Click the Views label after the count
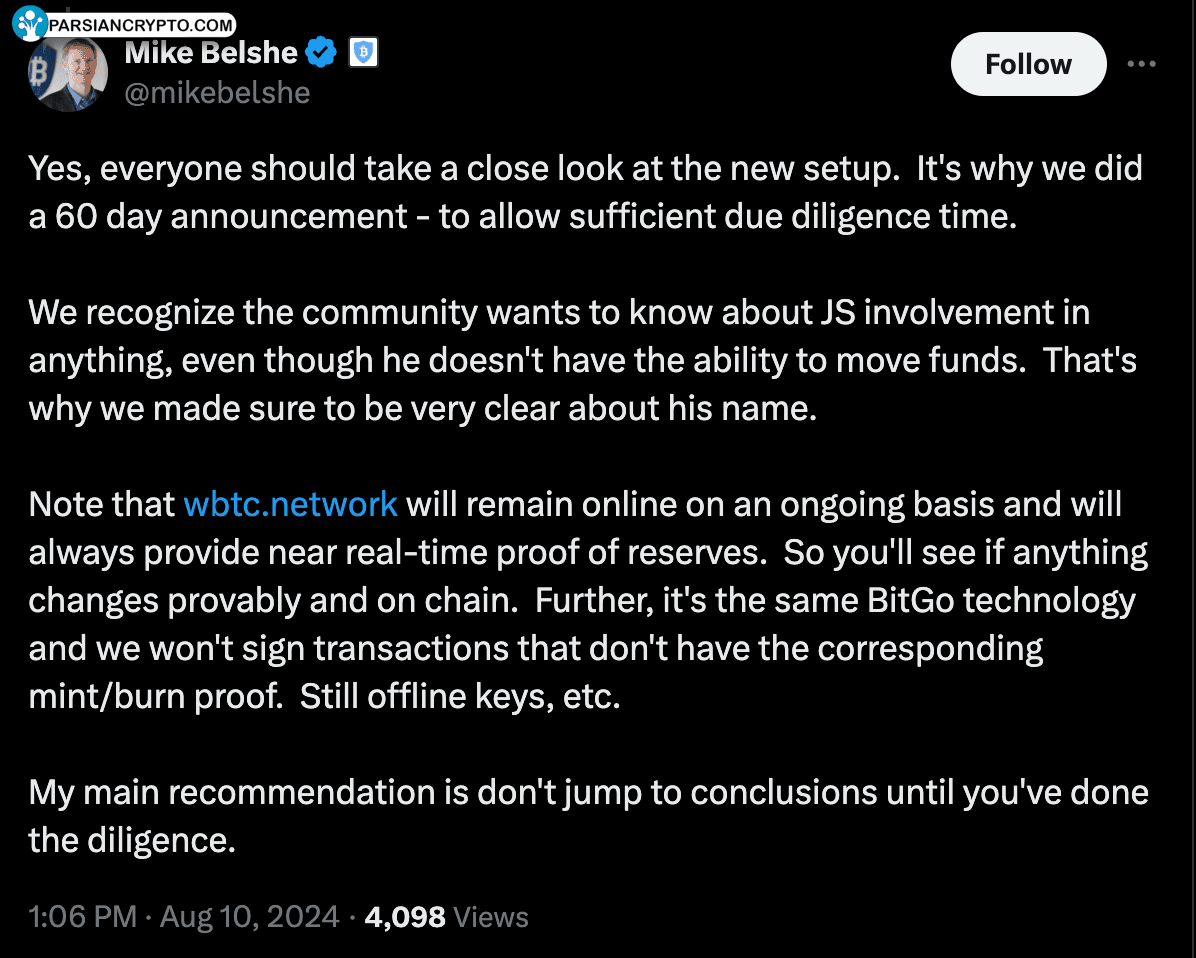 (491, 917)
